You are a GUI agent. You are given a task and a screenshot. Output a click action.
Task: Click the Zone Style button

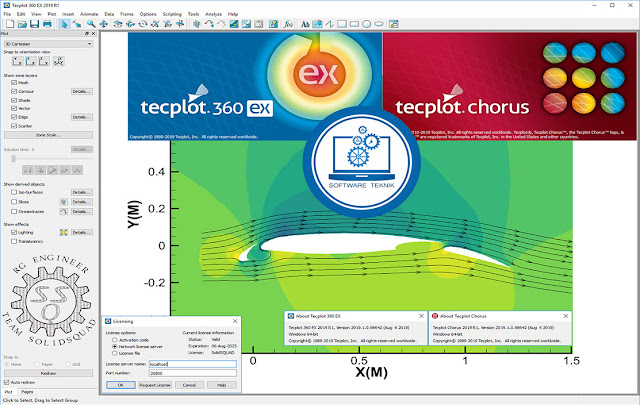point(48,135)
